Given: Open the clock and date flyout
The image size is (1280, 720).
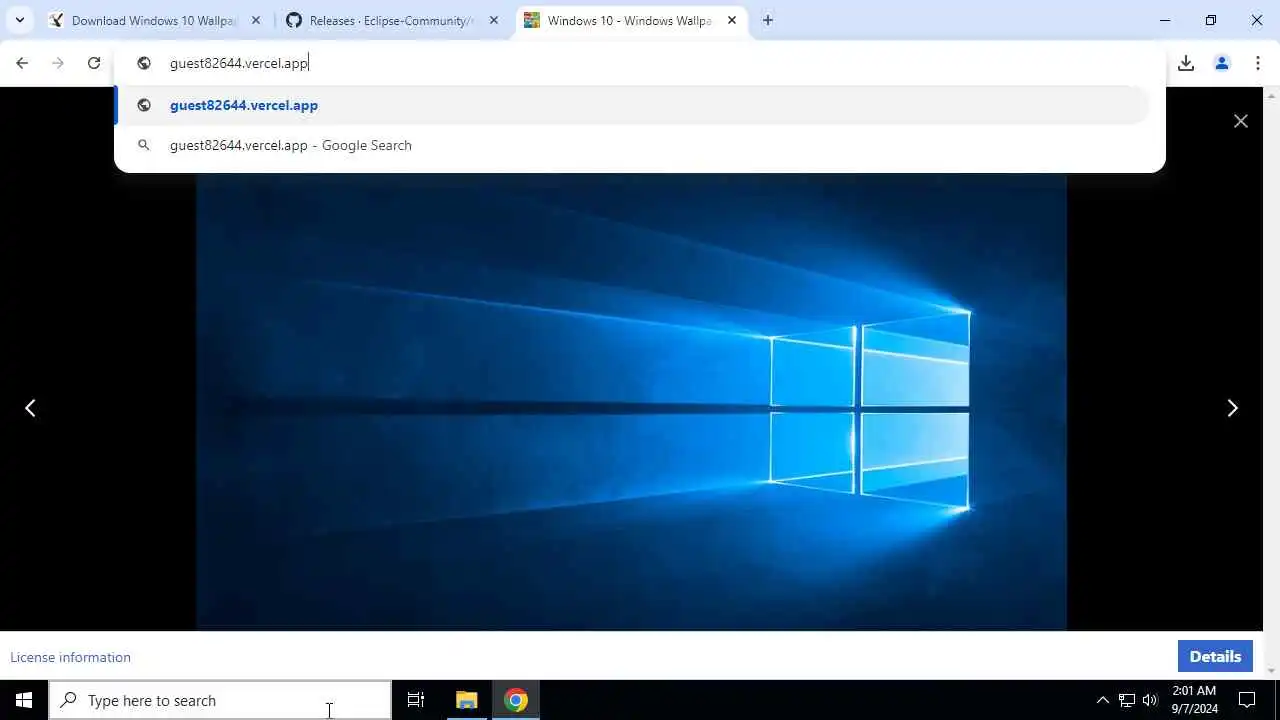Looking at the screenshot, I should [x=1194, y=700].
